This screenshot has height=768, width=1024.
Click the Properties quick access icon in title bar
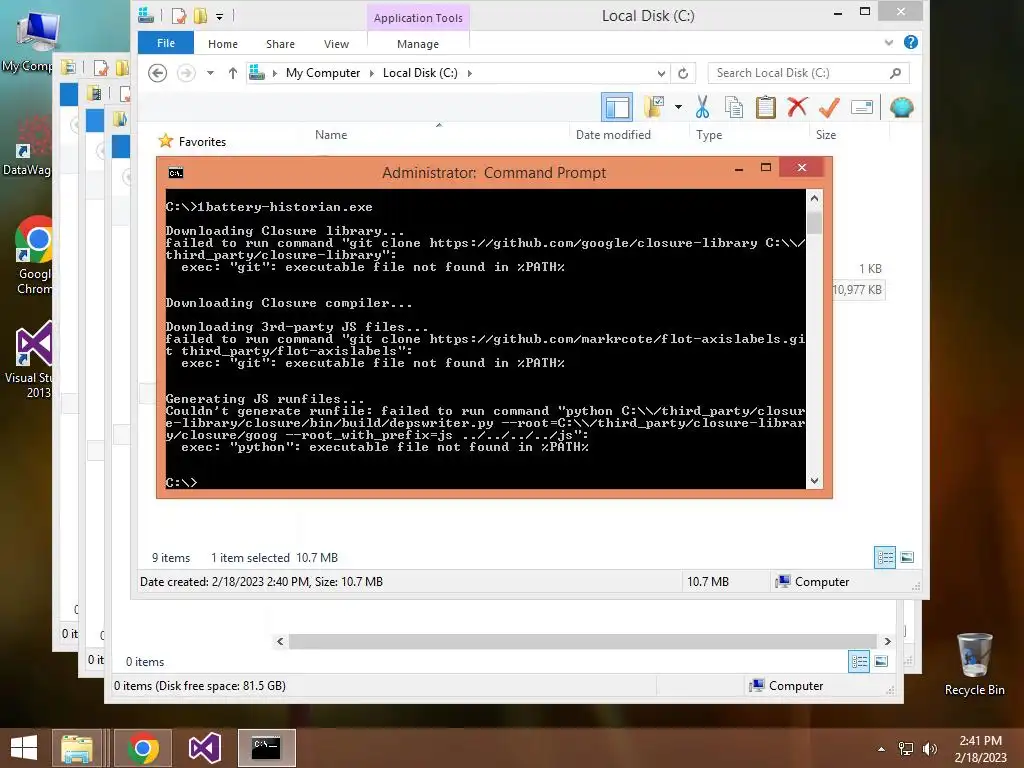[179, 16]
